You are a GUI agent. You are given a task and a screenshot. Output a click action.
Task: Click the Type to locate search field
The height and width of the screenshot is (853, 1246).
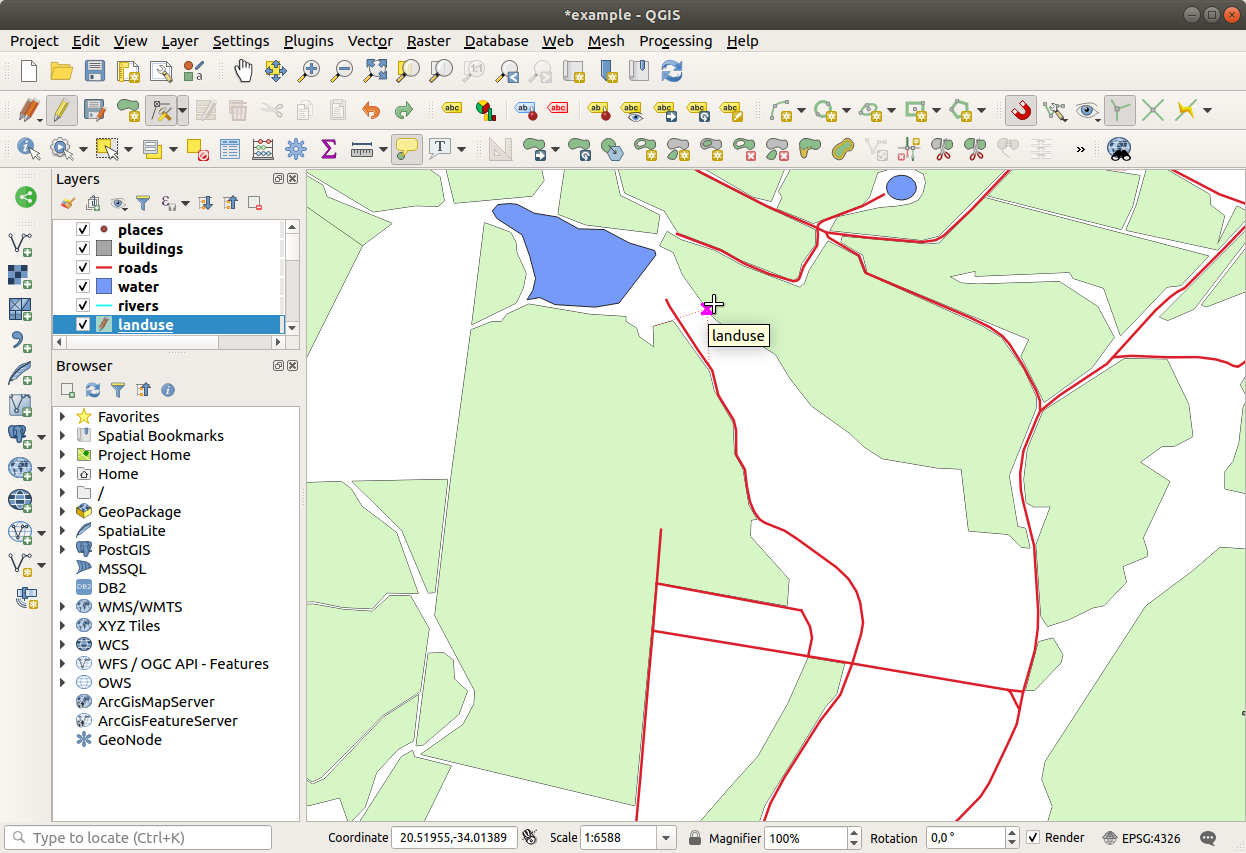[140, 838]
